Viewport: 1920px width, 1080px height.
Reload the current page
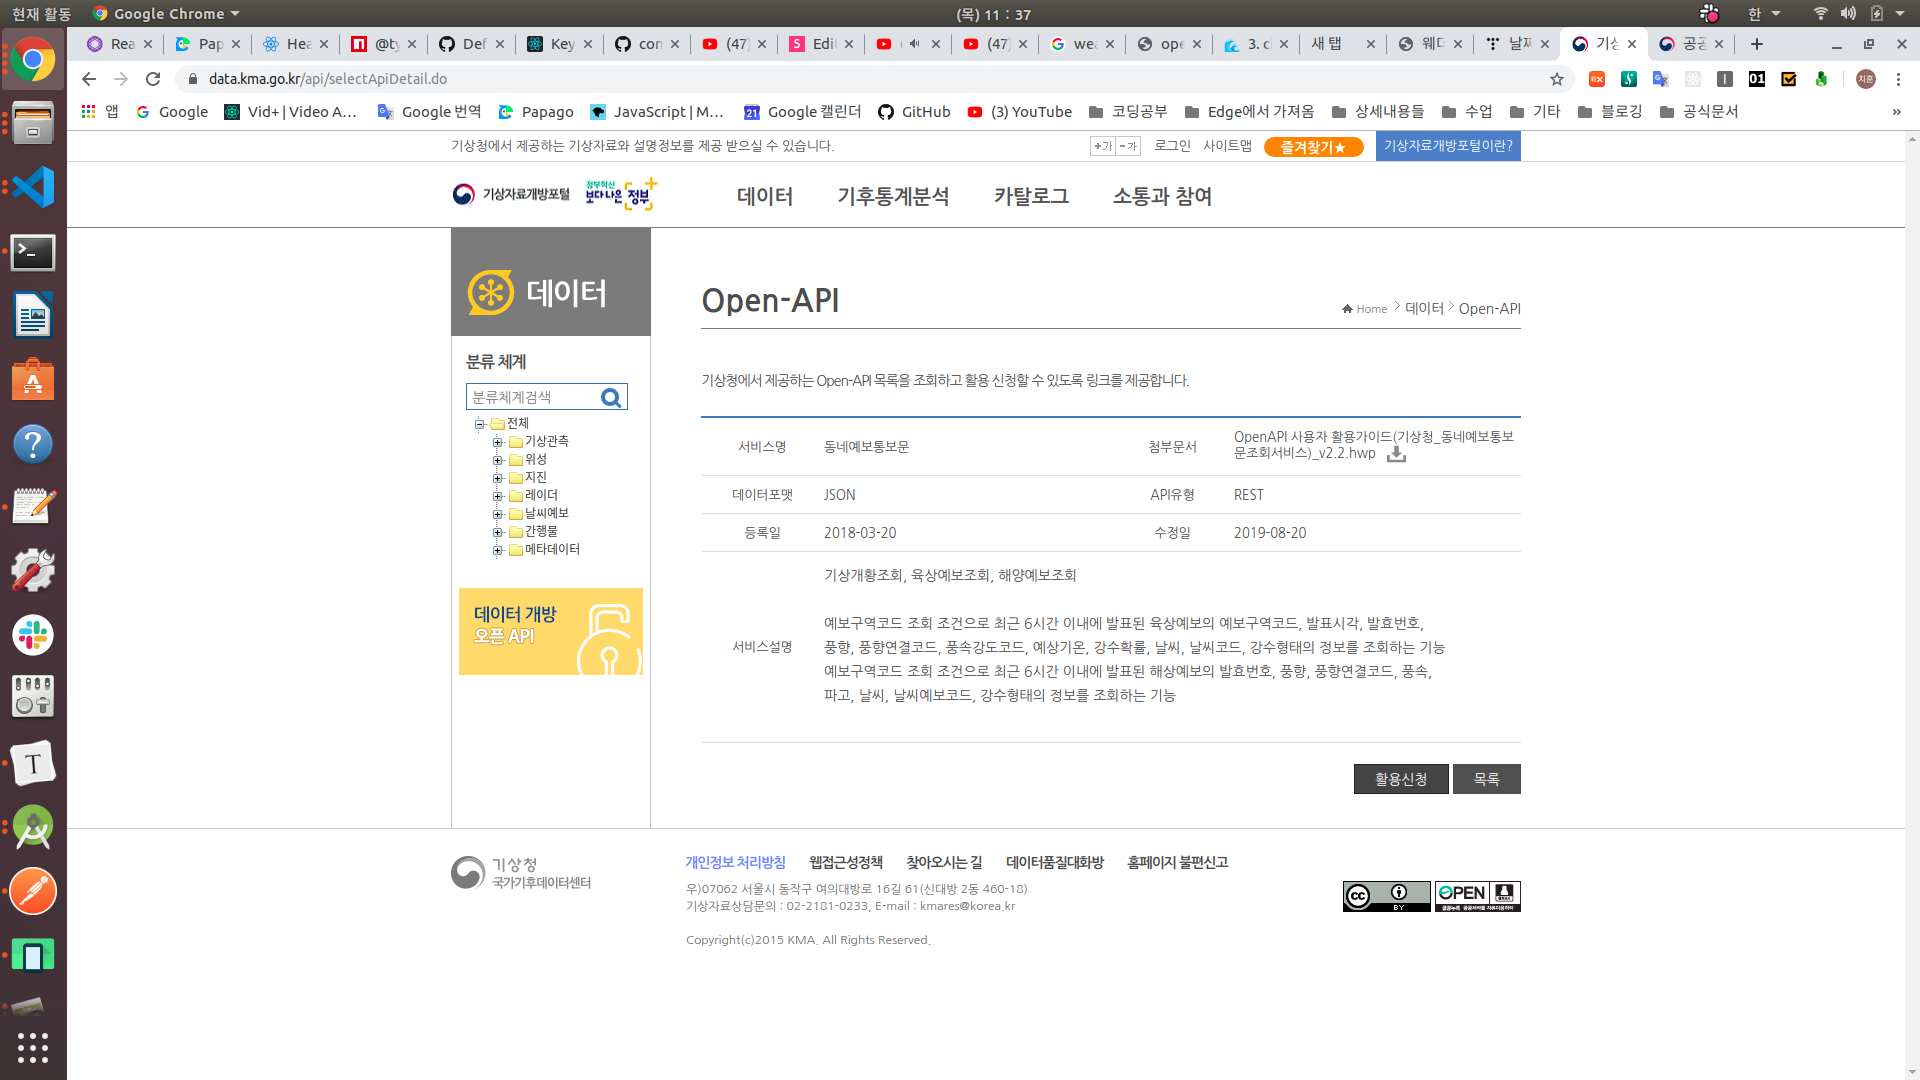[153, 79]
